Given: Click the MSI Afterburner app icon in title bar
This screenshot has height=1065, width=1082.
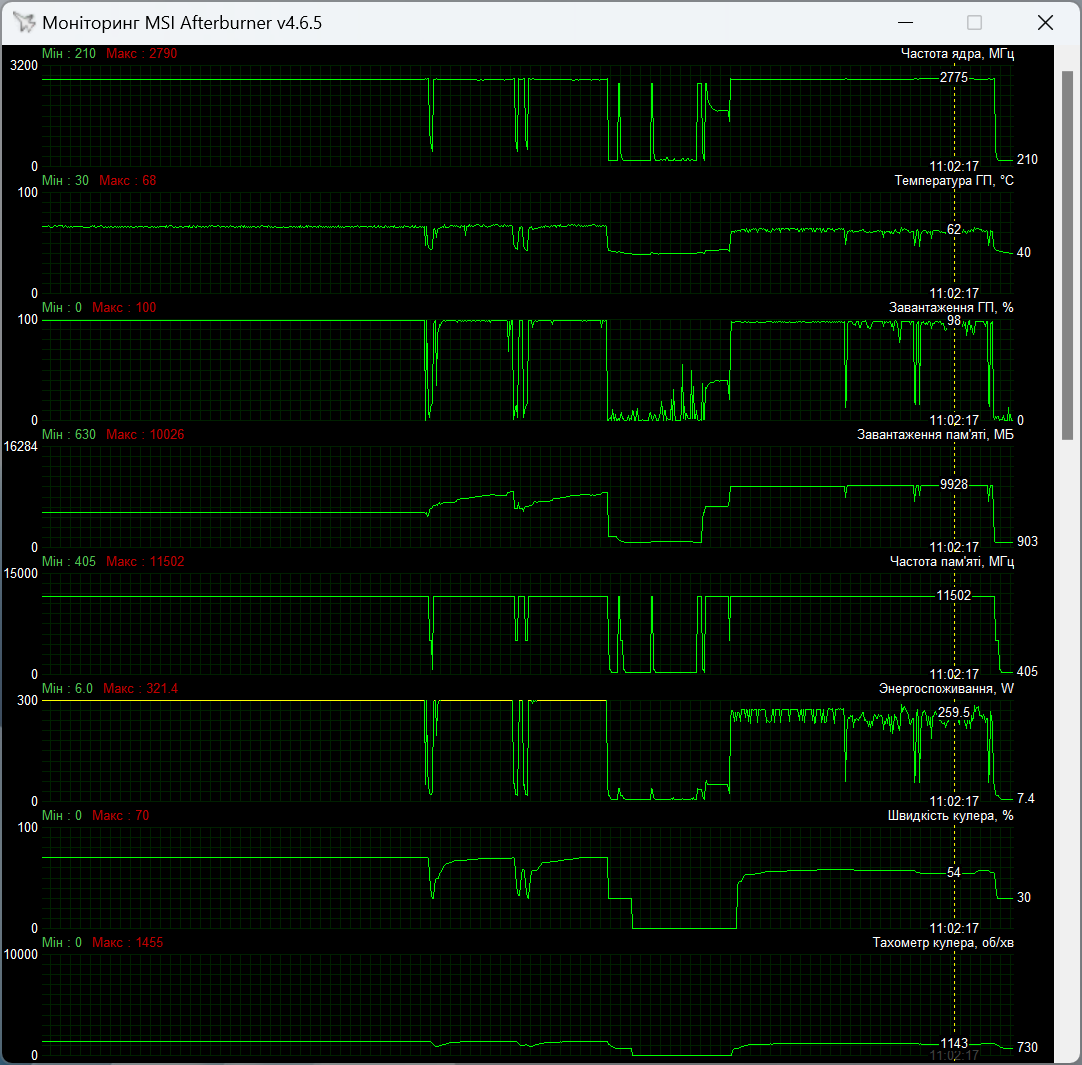Looking at the screenshot, I should tap(23, 23).
